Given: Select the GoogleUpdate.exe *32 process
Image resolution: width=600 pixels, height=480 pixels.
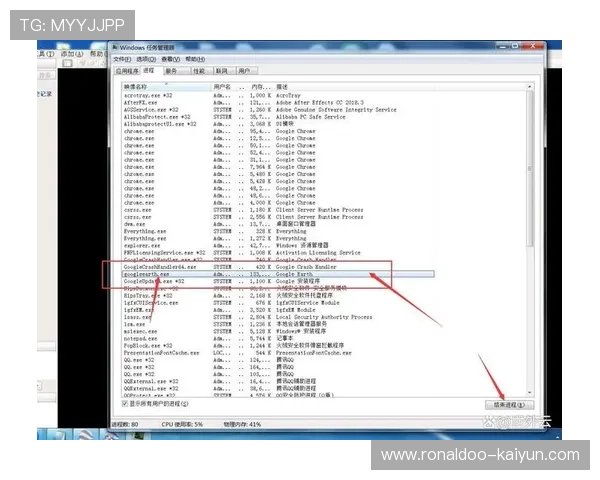Looking at the screenshot, I should coord(278,281).
